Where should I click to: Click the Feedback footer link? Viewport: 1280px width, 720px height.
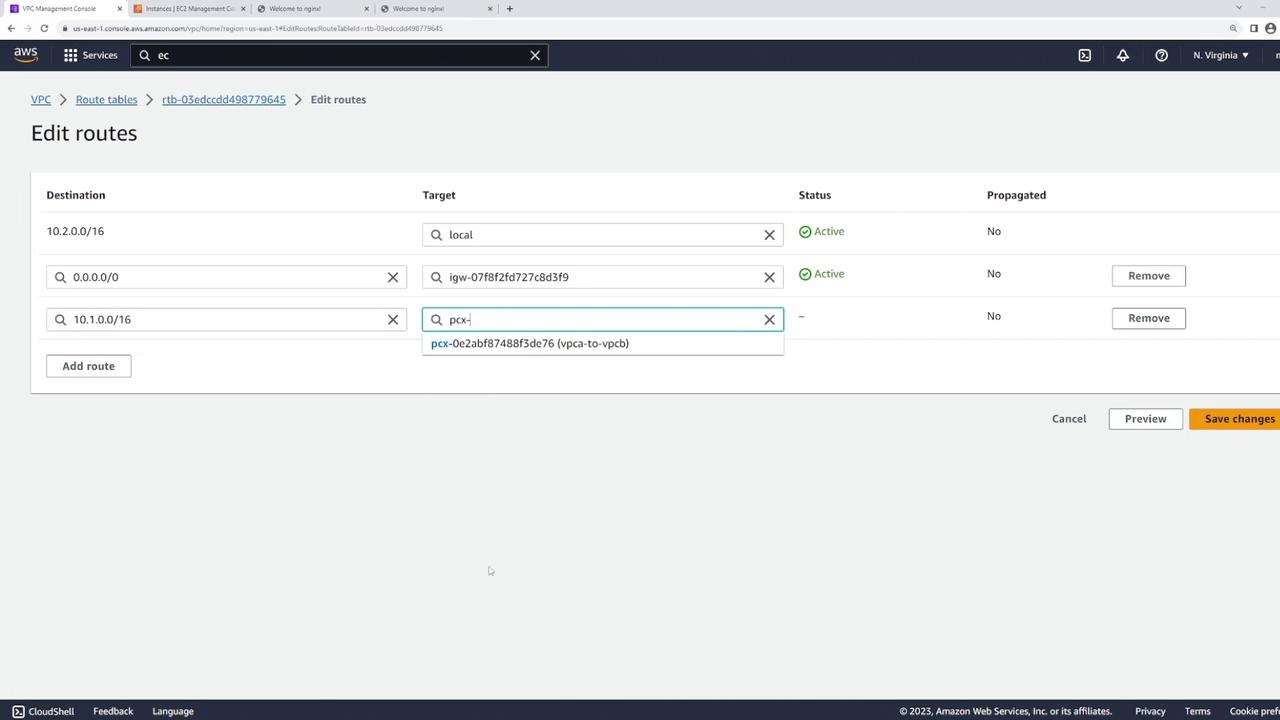113,711
